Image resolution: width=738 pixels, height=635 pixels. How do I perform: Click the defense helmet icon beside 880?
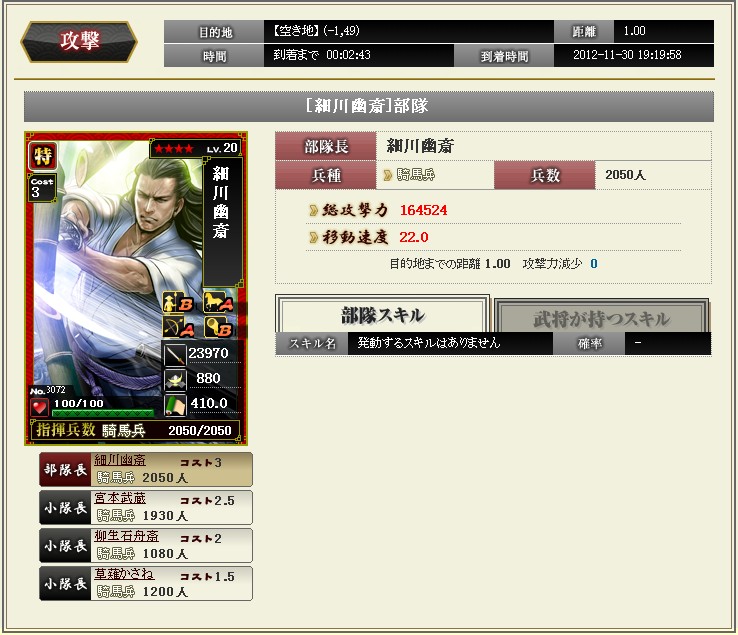(x=175, y=379)
